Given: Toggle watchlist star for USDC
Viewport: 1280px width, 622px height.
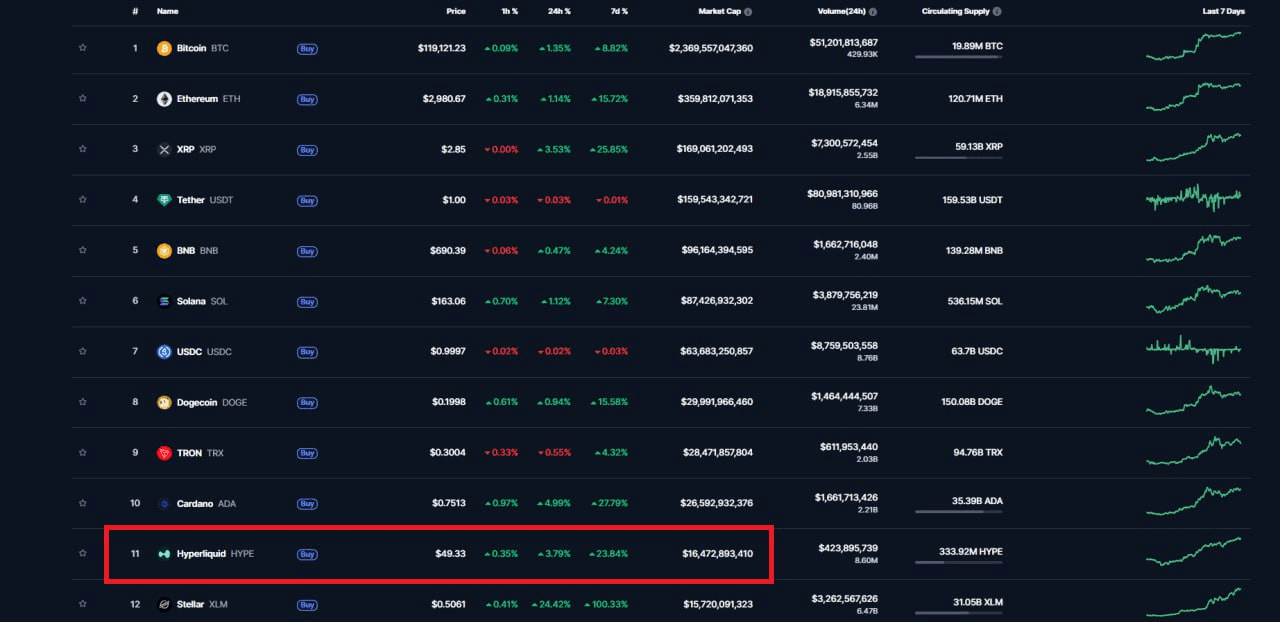Looking at the screenshot, I should point(82,351).
